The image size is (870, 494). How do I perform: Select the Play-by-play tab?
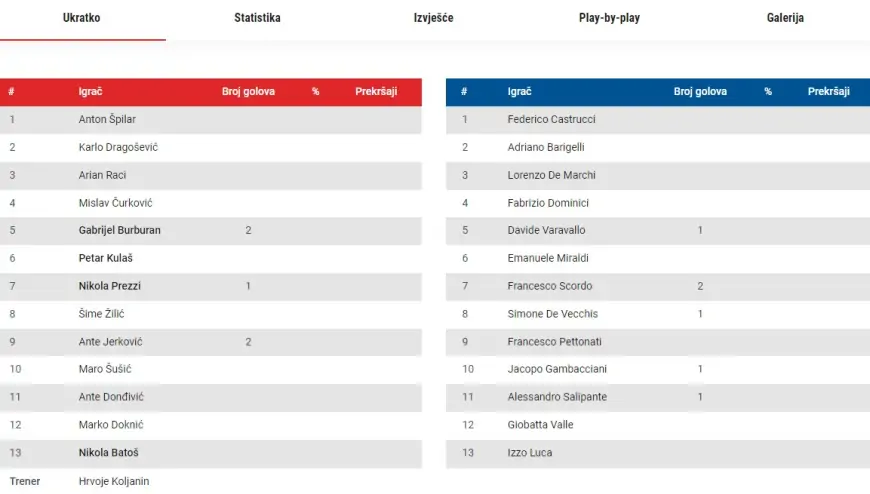point(609,18)
